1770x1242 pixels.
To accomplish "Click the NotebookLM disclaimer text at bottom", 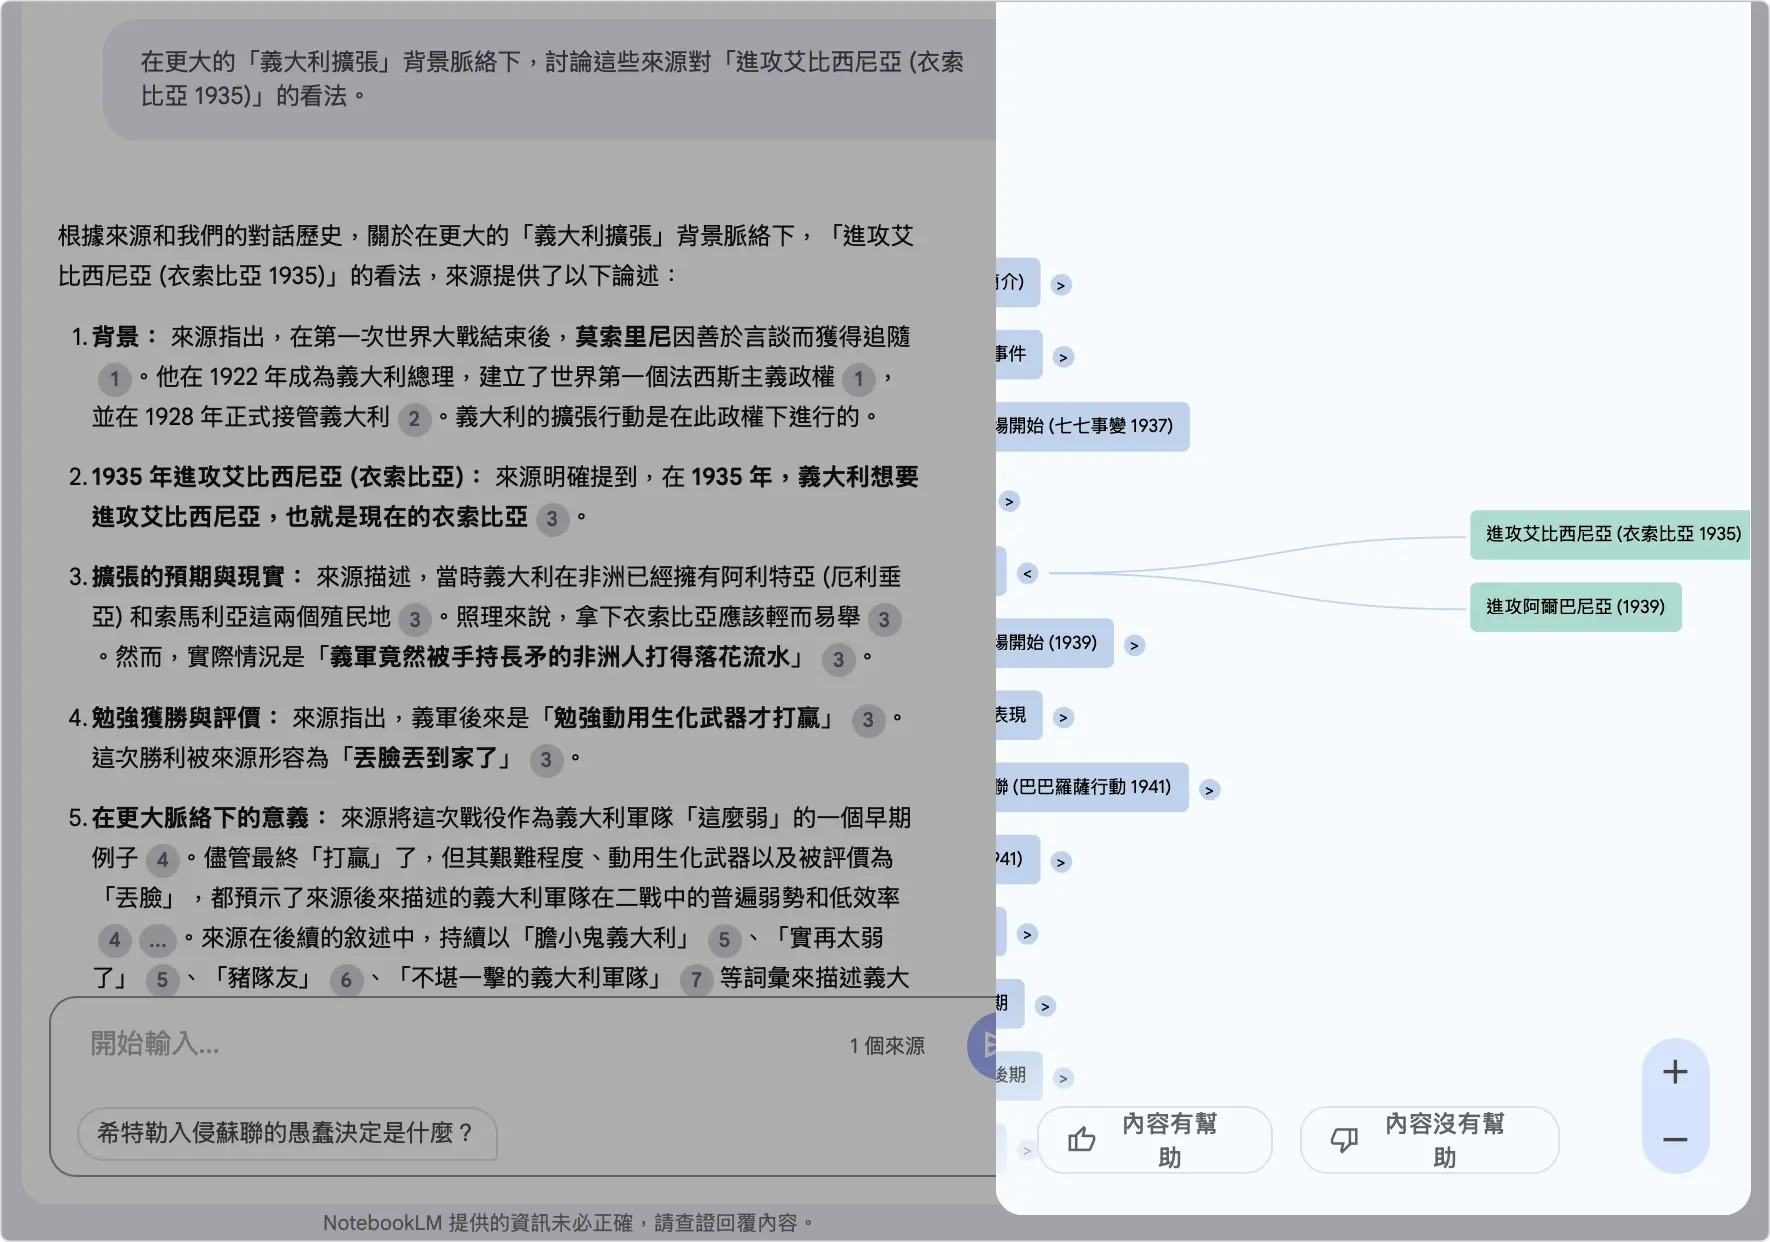I will [x=568, y=1223].
